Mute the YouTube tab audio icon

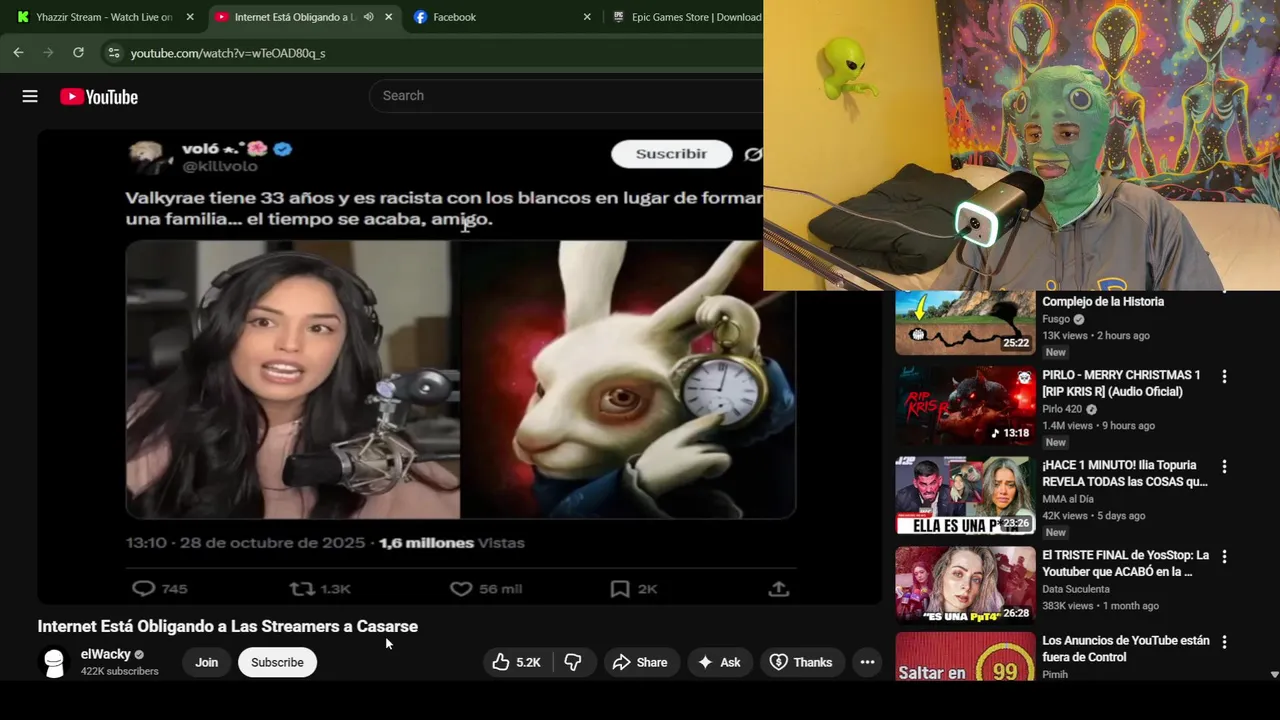click(368, 17)
